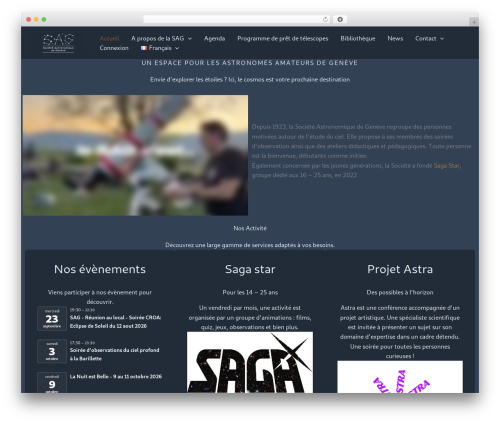Click the 17:30 – 23:30 event time
Screen dimensions: 500x423
tap(82, 343)
